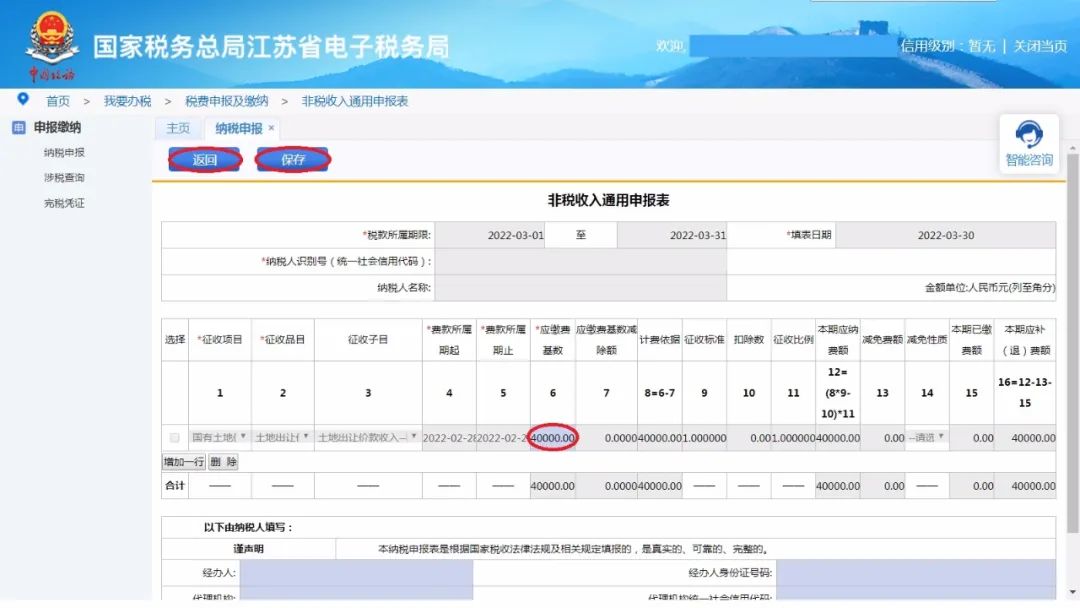Select the 纳税申报 tab
Image resolution: width=1080 pixels, height=608 pixels.
(239, 128)
